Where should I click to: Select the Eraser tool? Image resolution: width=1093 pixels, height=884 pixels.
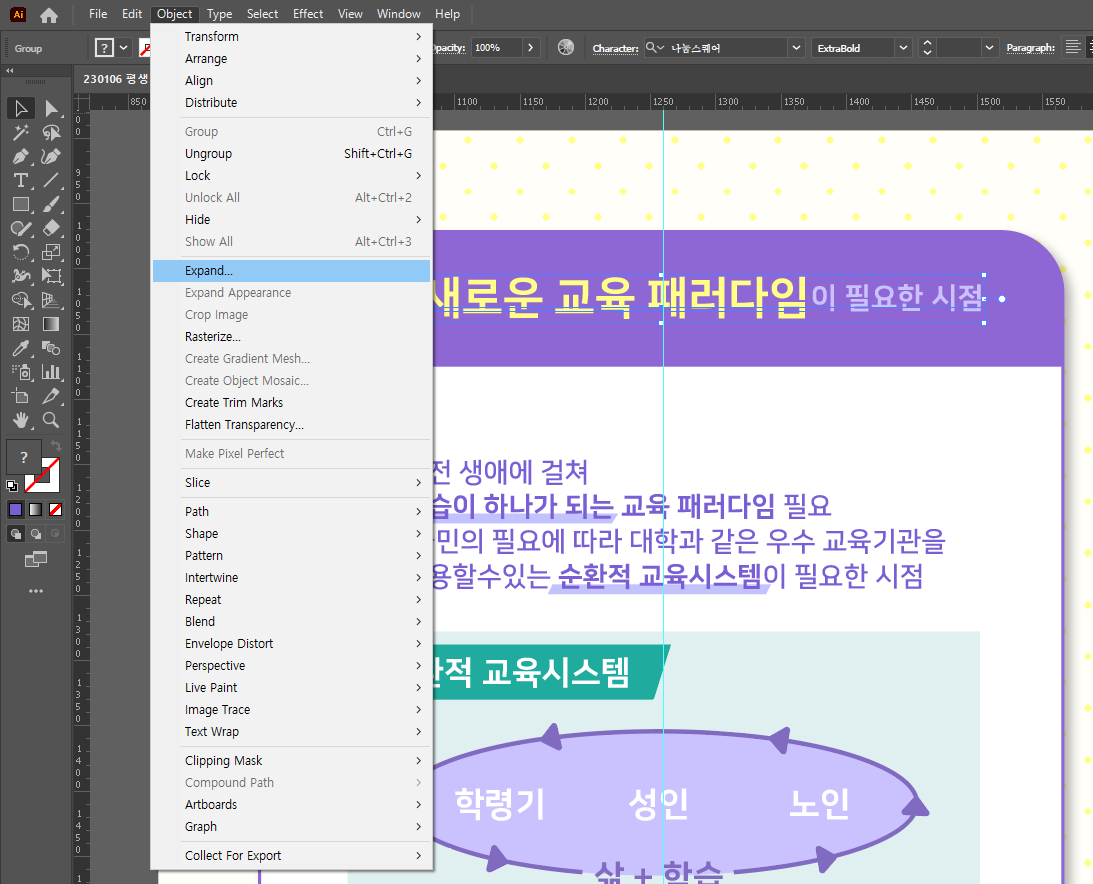coord(51,228)
